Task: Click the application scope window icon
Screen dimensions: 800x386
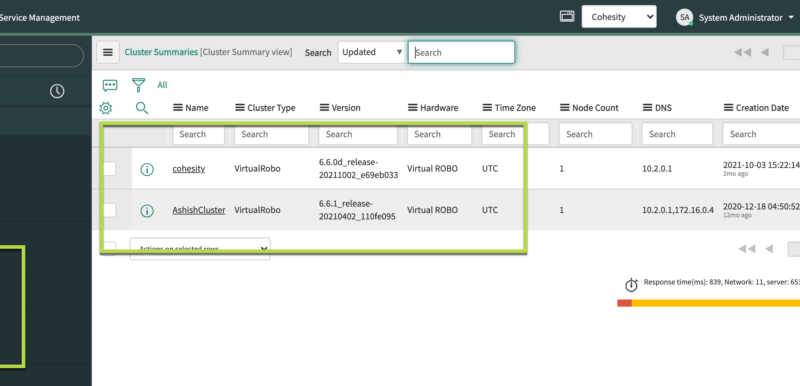Action: [567, 16]
